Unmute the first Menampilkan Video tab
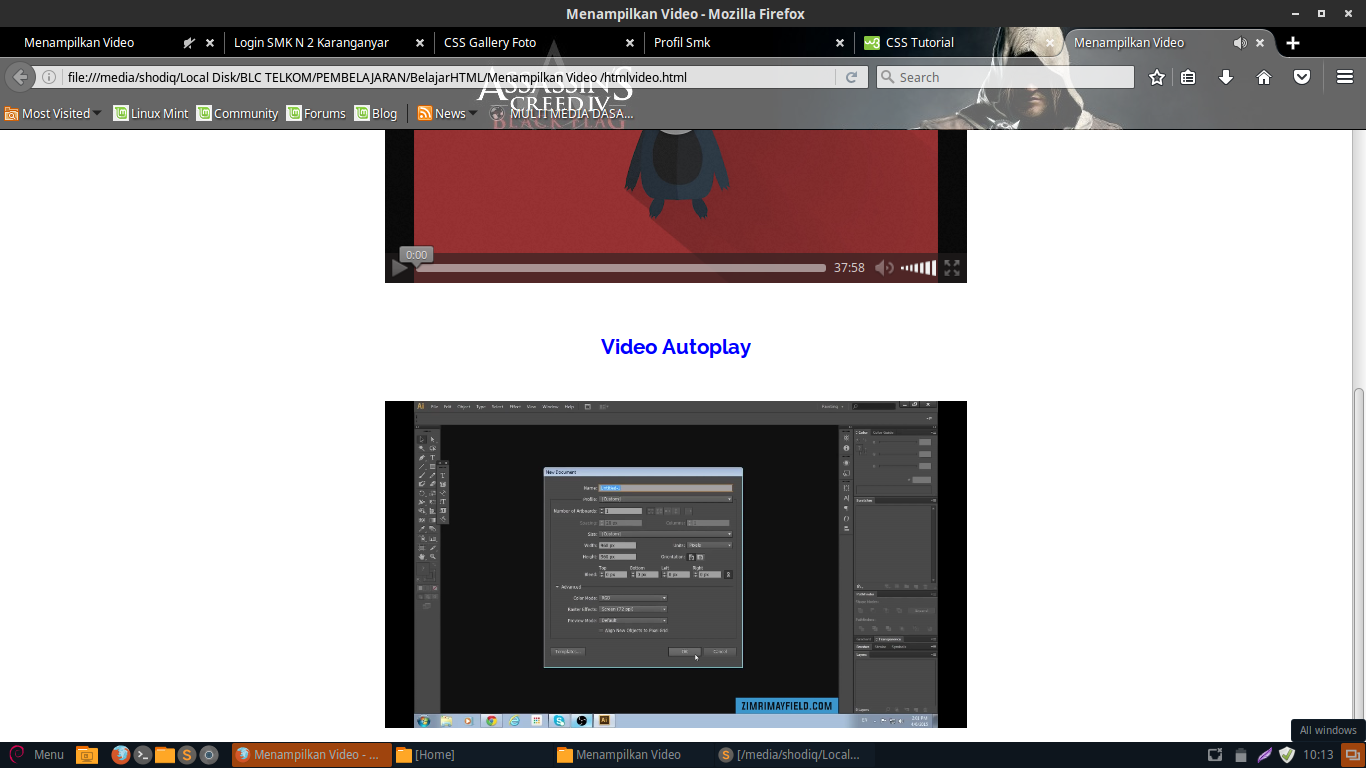This screenshot has height=768, width=1366. click(x=189, y=43)
